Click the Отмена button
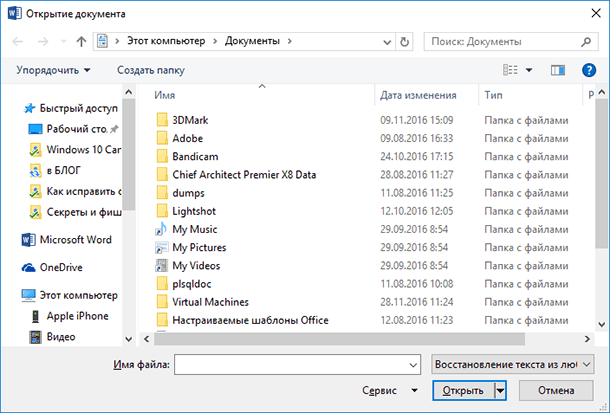Image resolution: width=610 pixels, height=413 pixels. pos(556,390)
